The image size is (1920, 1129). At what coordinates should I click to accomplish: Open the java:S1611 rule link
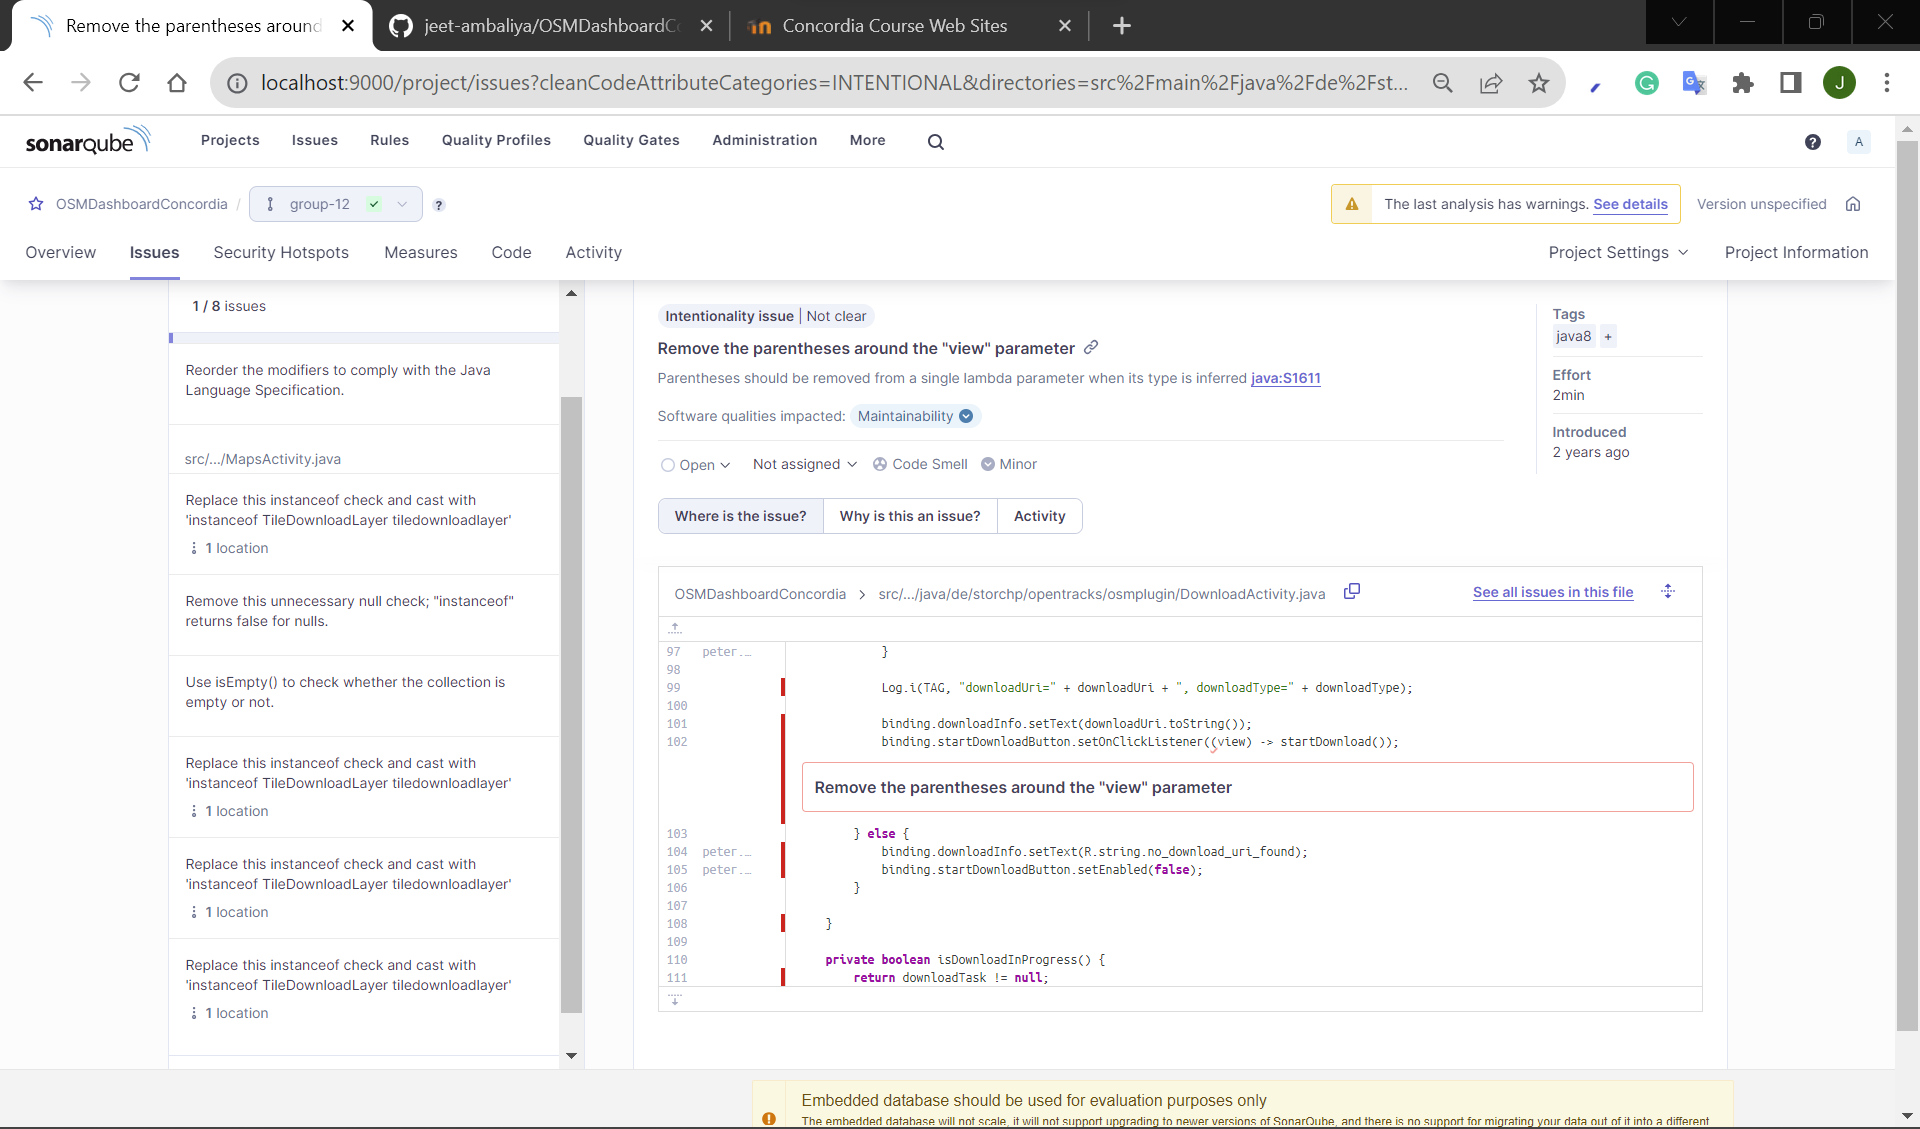click(x=1285, y=378)
